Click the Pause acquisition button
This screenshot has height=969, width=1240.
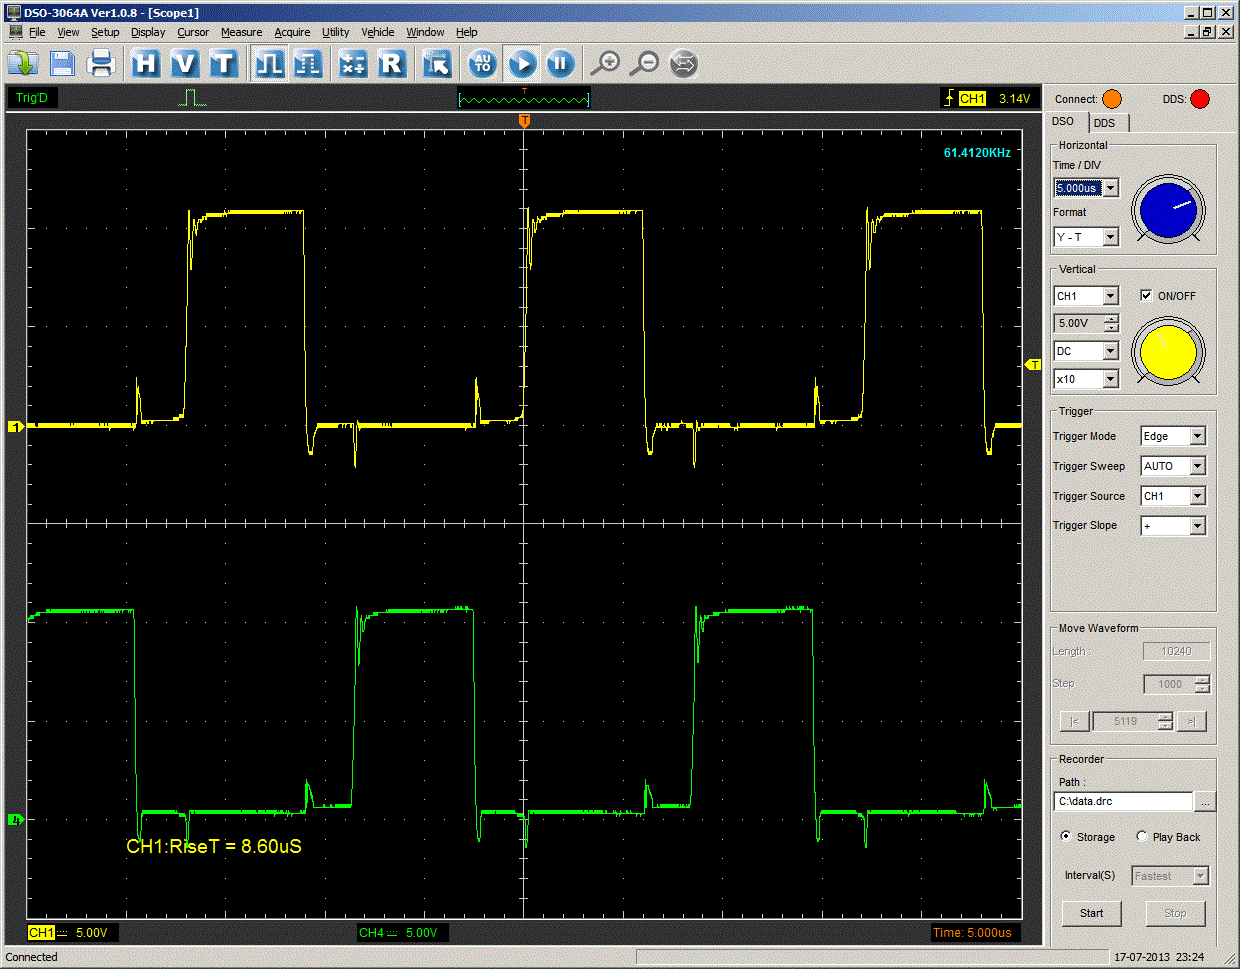pyautogui.click(x=561, y=64)
